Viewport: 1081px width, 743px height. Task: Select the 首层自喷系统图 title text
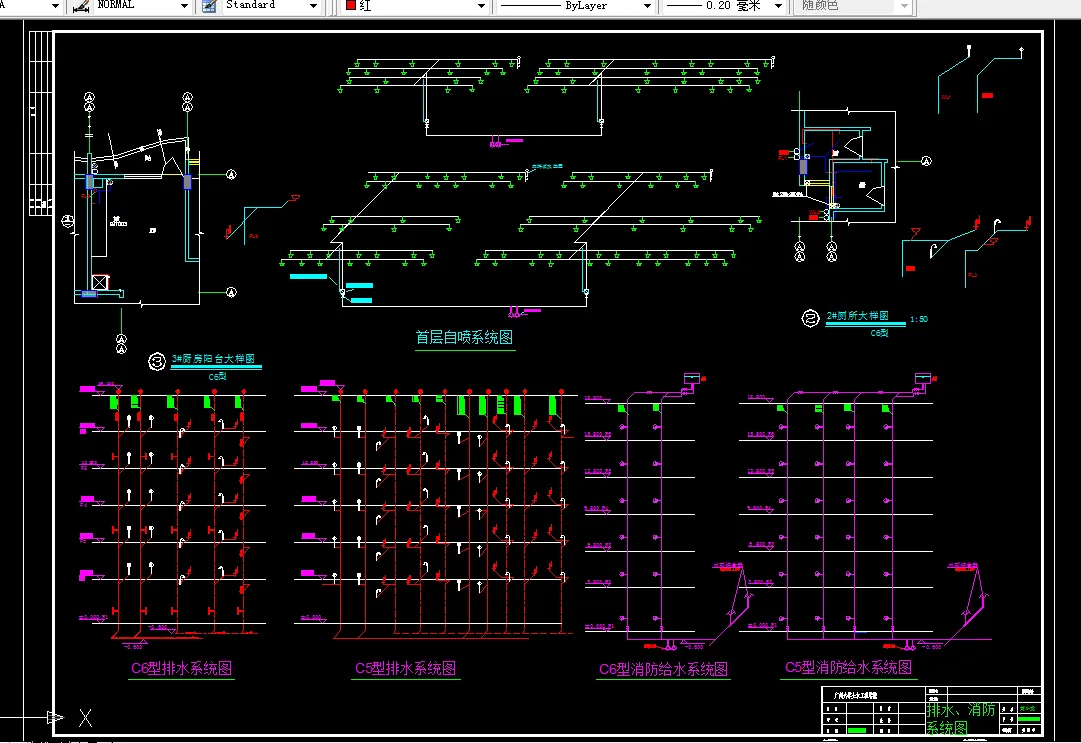pos(464,337)
